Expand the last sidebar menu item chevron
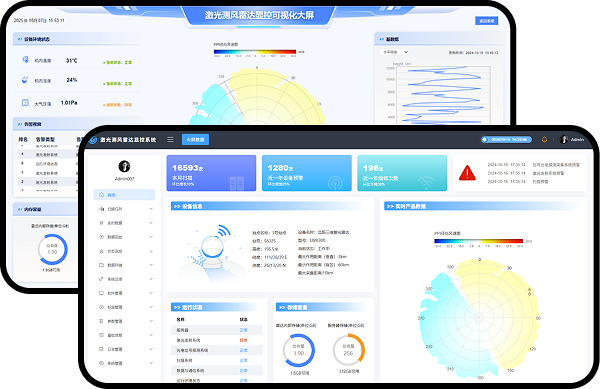The height and width of the screenshot is (389, 600). pos(151,363)
